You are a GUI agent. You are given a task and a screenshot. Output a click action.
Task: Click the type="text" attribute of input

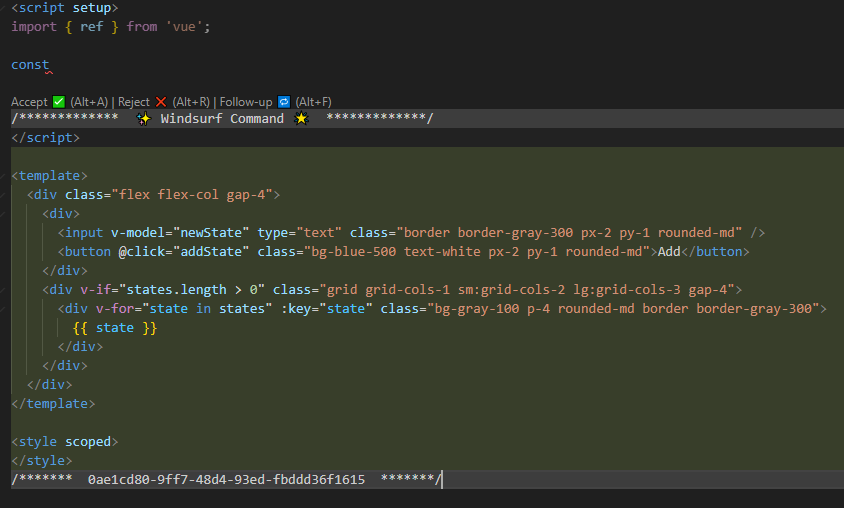point(299,232)
